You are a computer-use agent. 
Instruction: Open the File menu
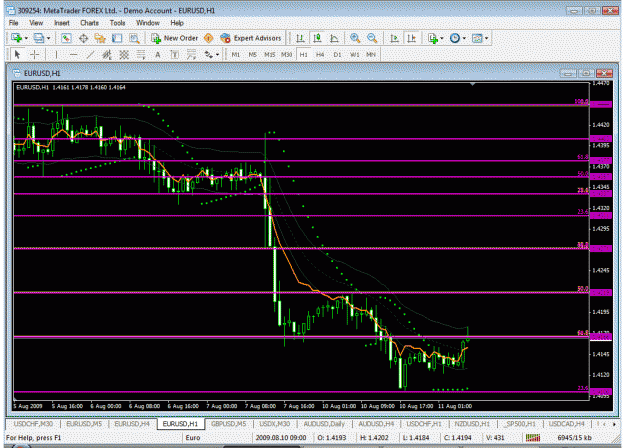pos(14,23)
